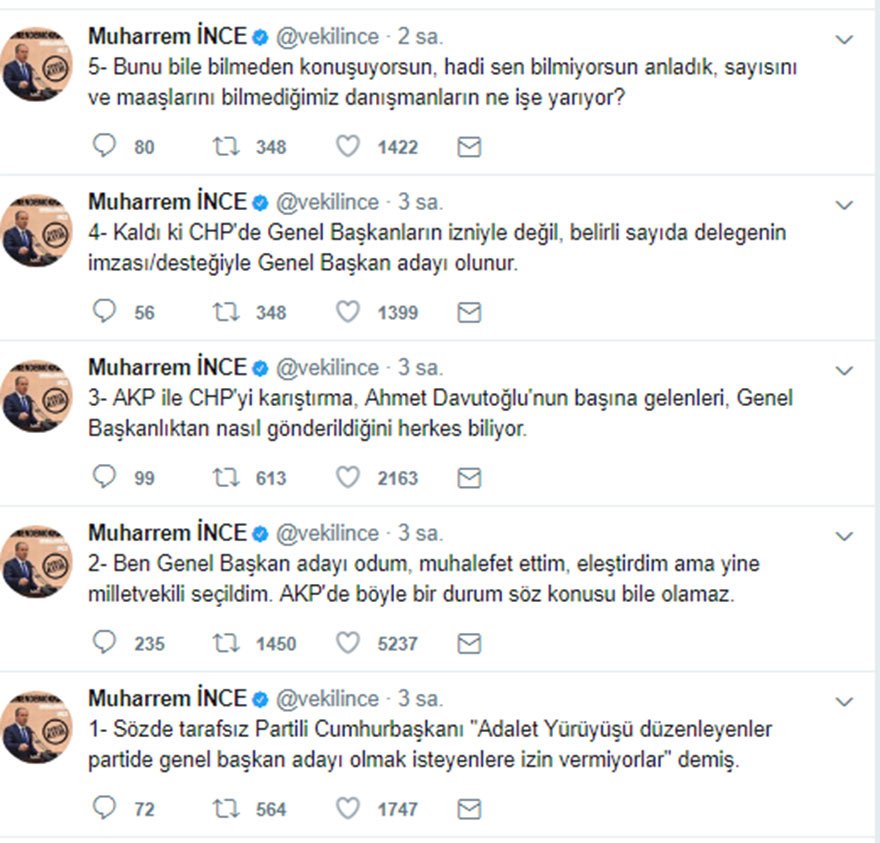
Task: Retweet the tweet with 1450 retweets
Action: point(225,642)
